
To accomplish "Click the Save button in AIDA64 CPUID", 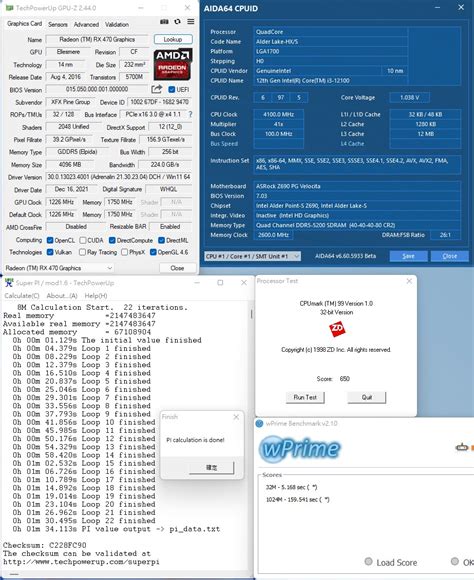I will coord(408,256).
